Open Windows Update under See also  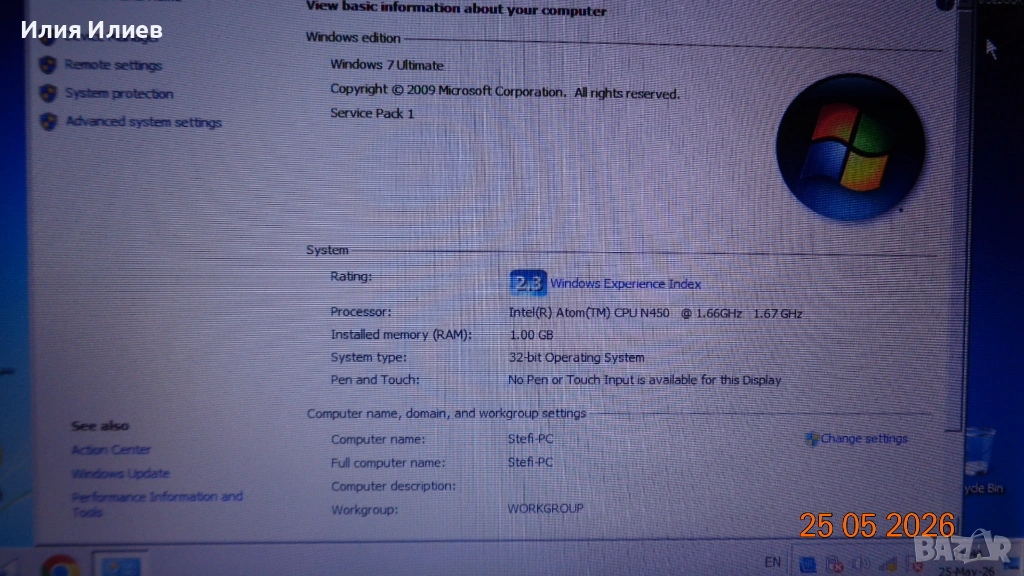pyautogui.click(x=120, y=473)
